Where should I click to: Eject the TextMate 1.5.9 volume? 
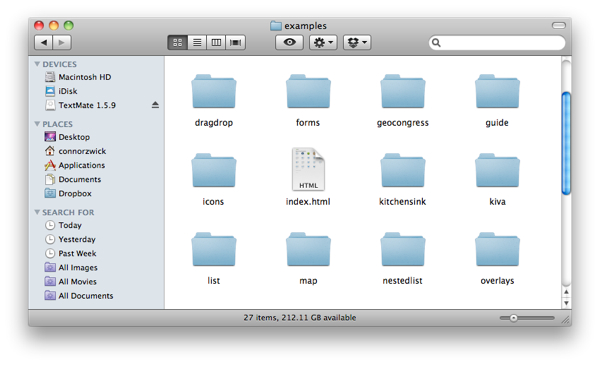(155, 105)
